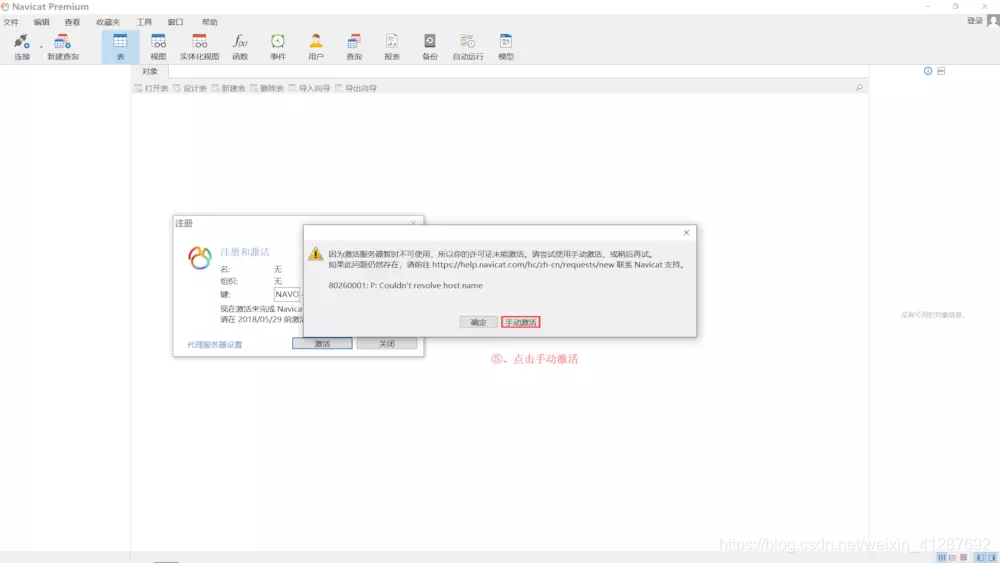1000x563 pixels.
Task: Show the 函数 function objects
Action: pyautogui.click(x=240, y=47)
